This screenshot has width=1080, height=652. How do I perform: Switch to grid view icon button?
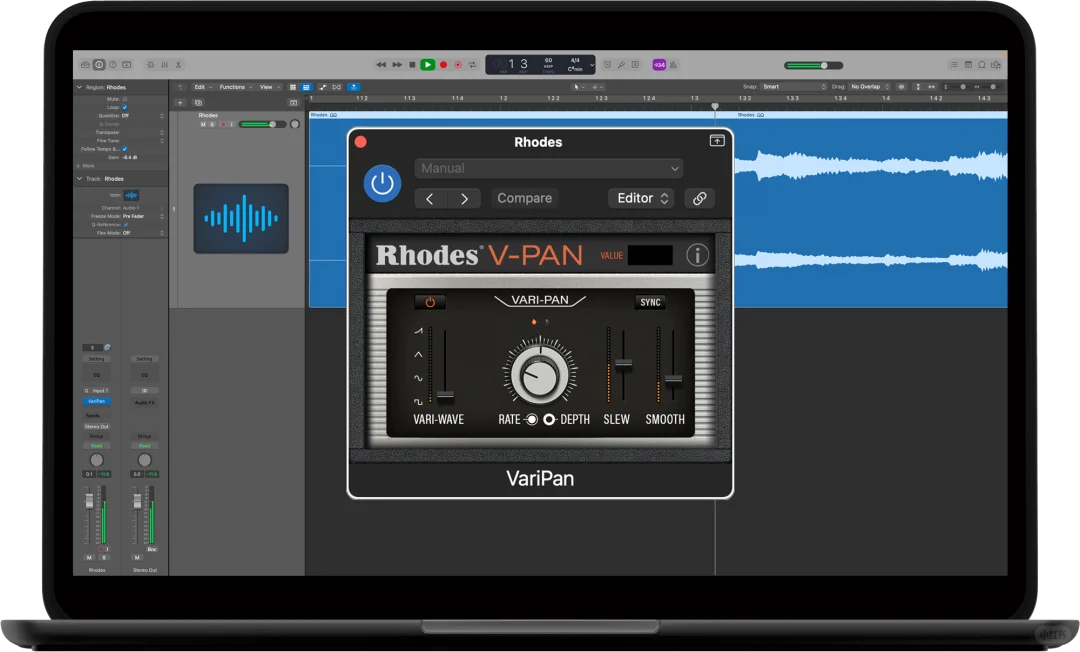[293, 87]
